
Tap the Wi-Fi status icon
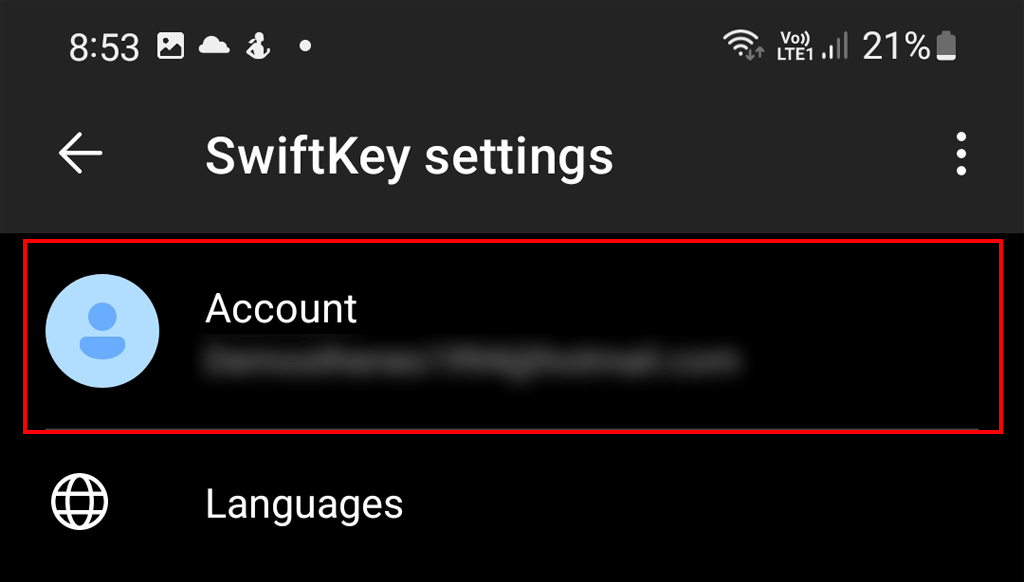pos(743,45)
